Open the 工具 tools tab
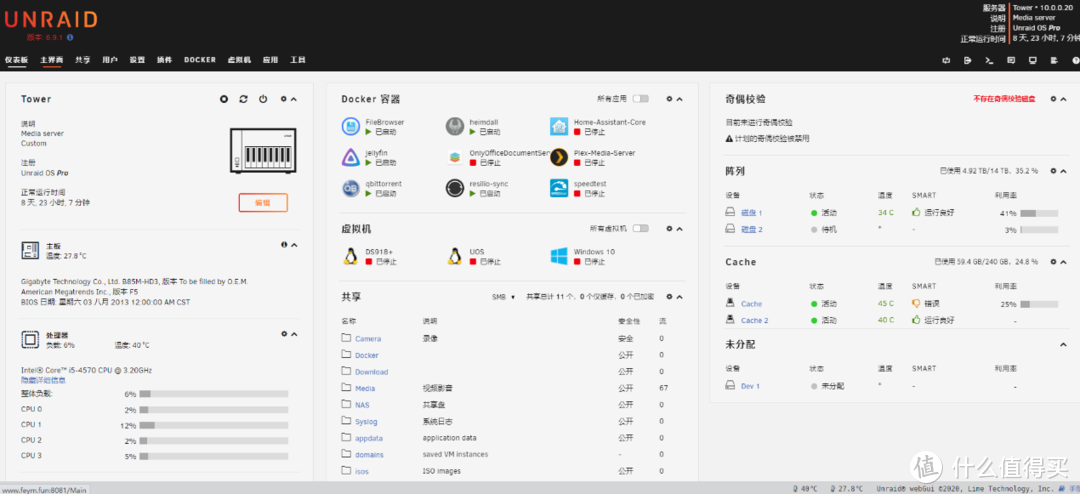Viewport: 1080px width, 494px height. click(298, 60)
